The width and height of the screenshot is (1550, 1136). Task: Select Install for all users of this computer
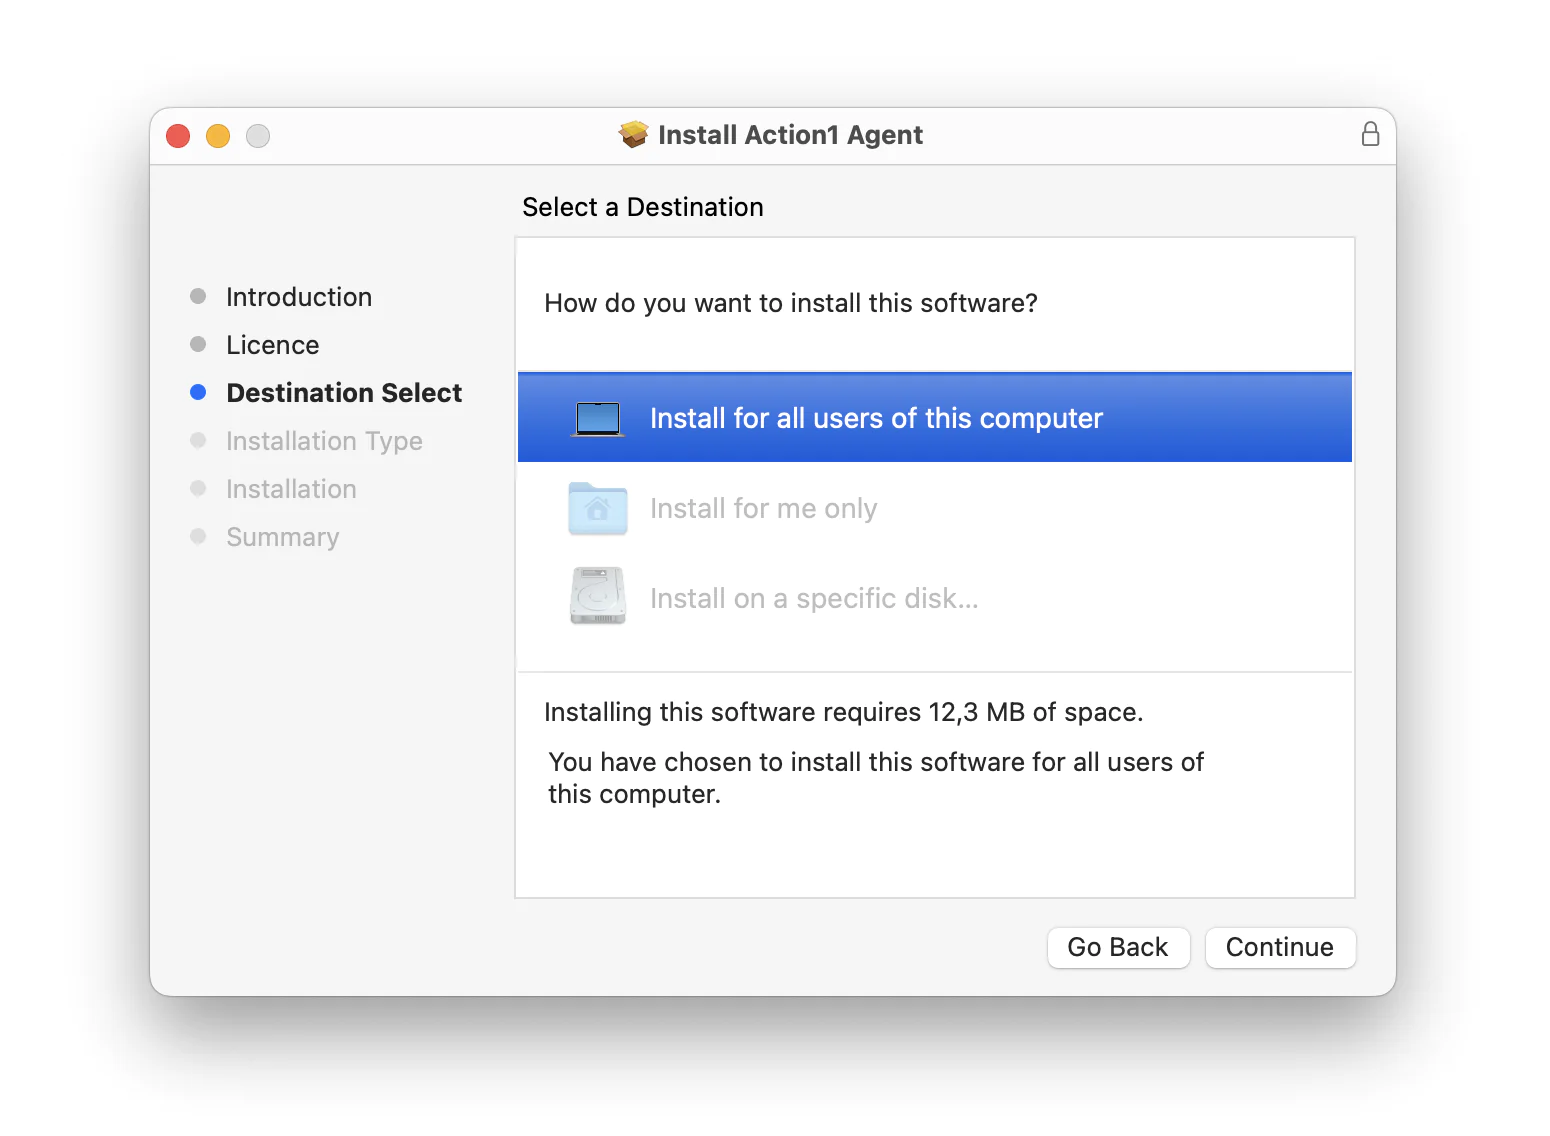876,417
